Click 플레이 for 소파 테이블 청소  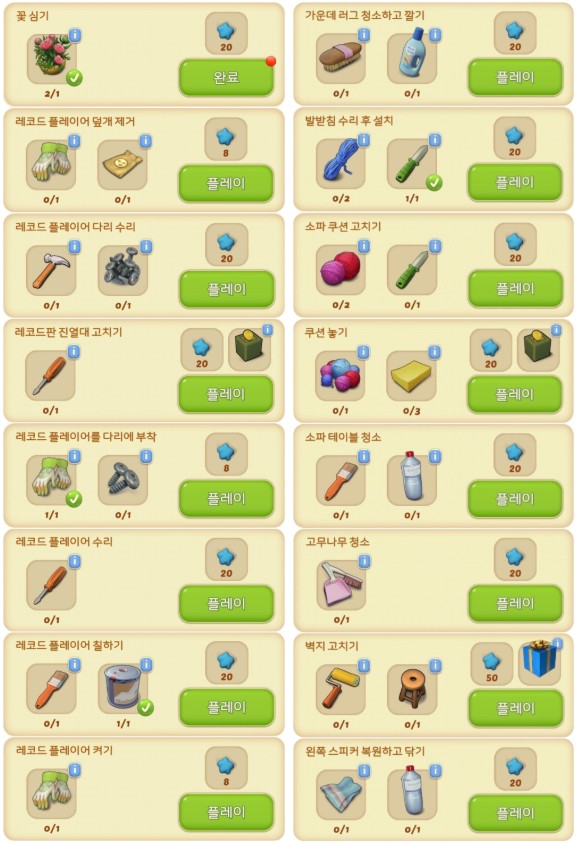515,500
